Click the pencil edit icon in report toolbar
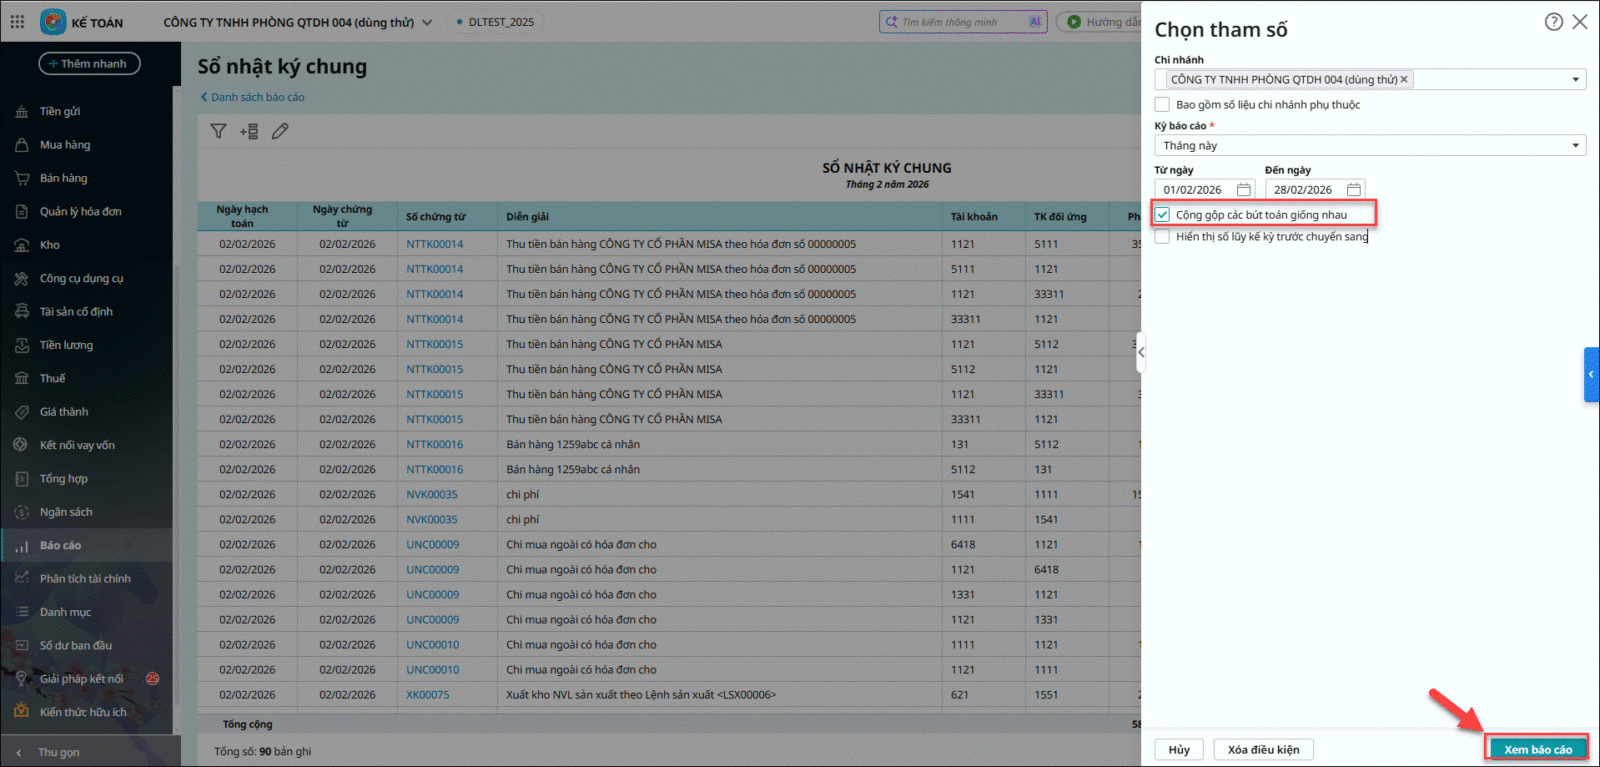 point(280,131)
